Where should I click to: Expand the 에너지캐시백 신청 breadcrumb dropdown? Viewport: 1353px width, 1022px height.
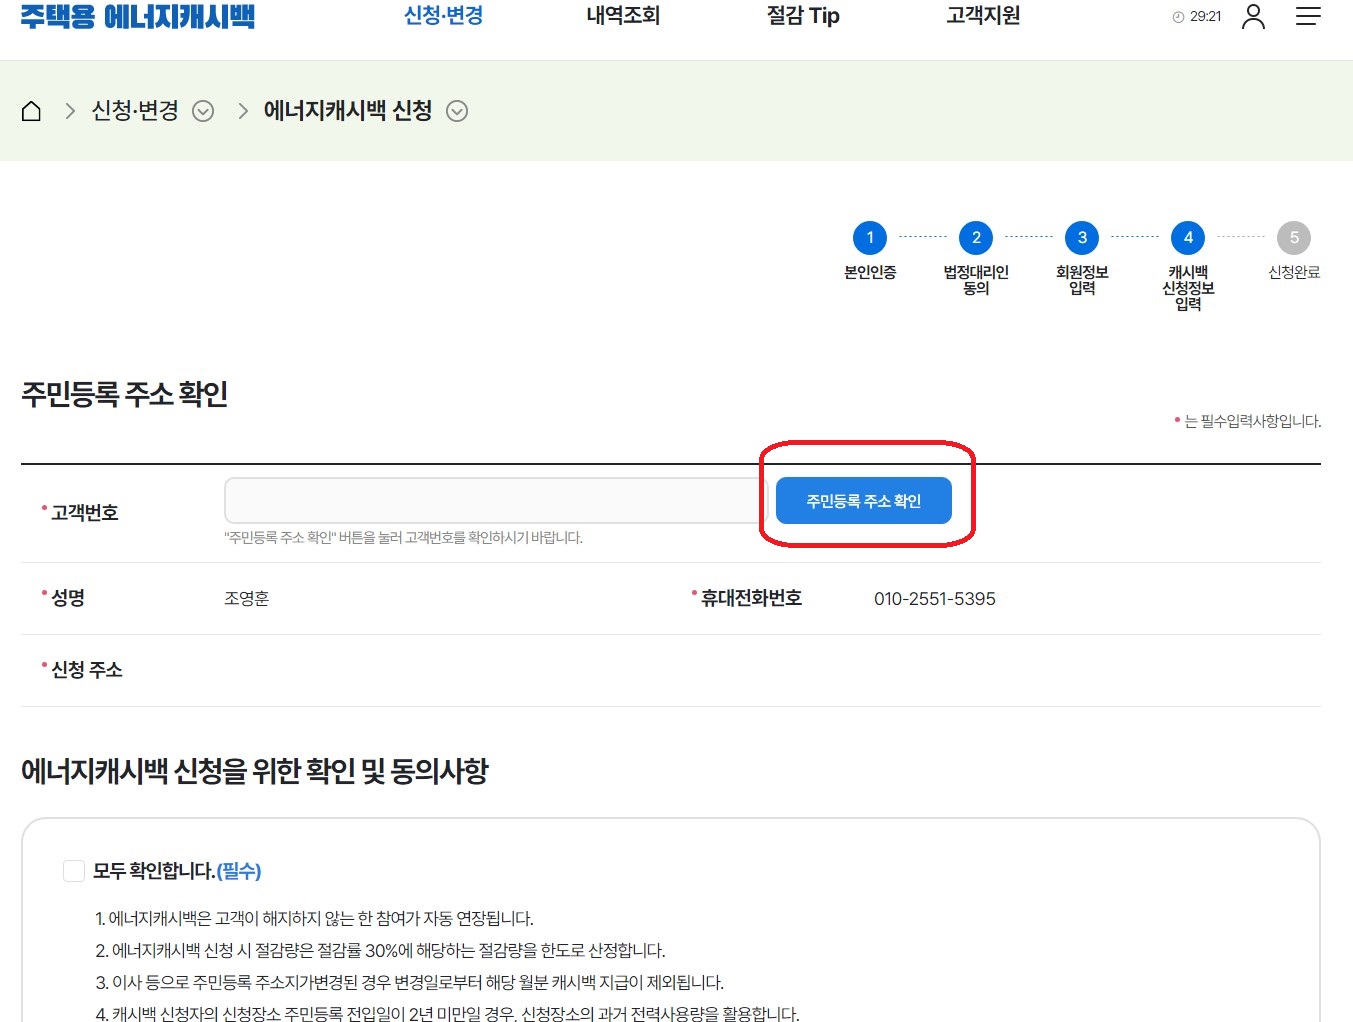(458, 111)
